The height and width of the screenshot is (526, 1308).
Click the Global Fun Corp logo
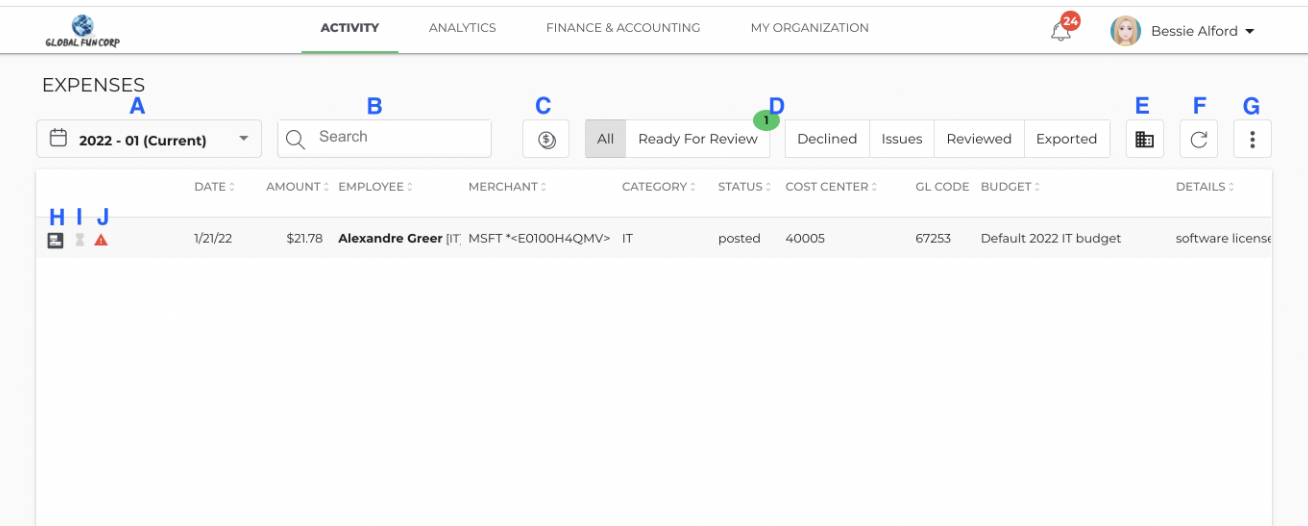[83, 31]
